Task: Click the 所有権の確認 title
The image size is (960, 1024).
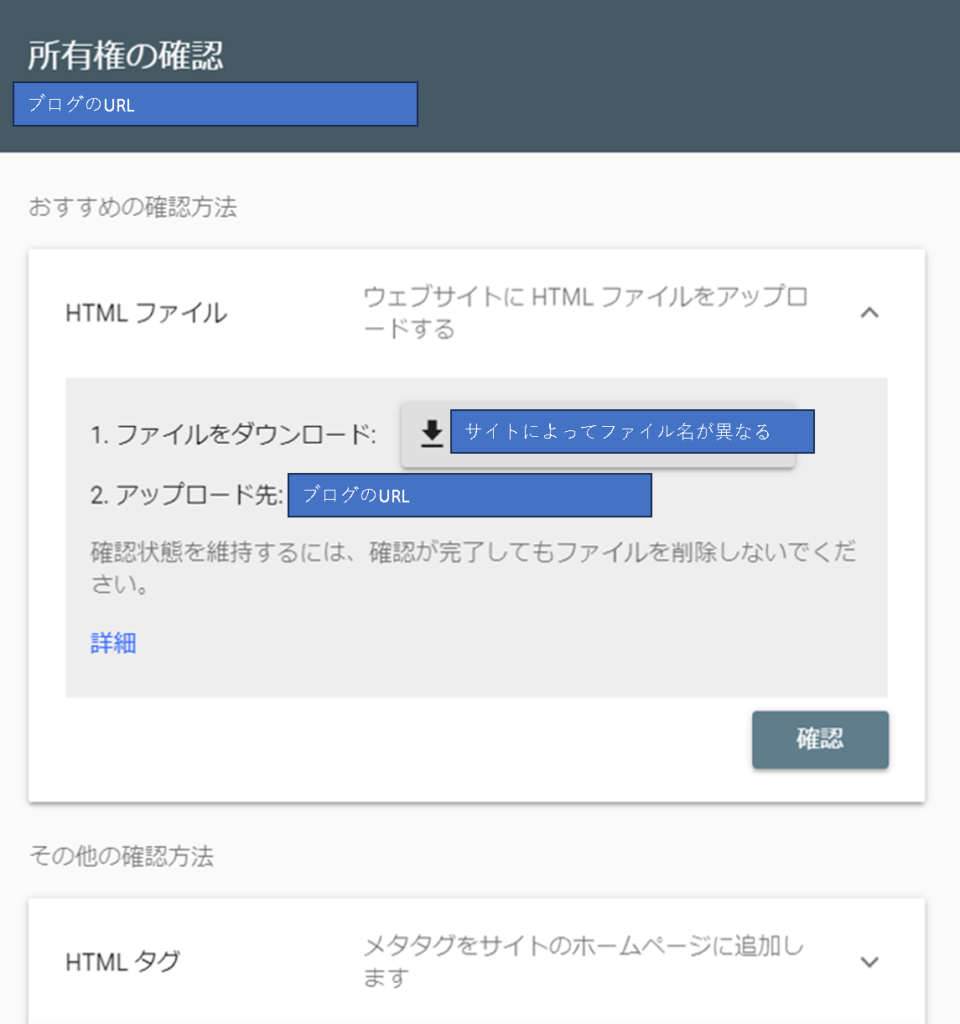Action: [125, 56]
